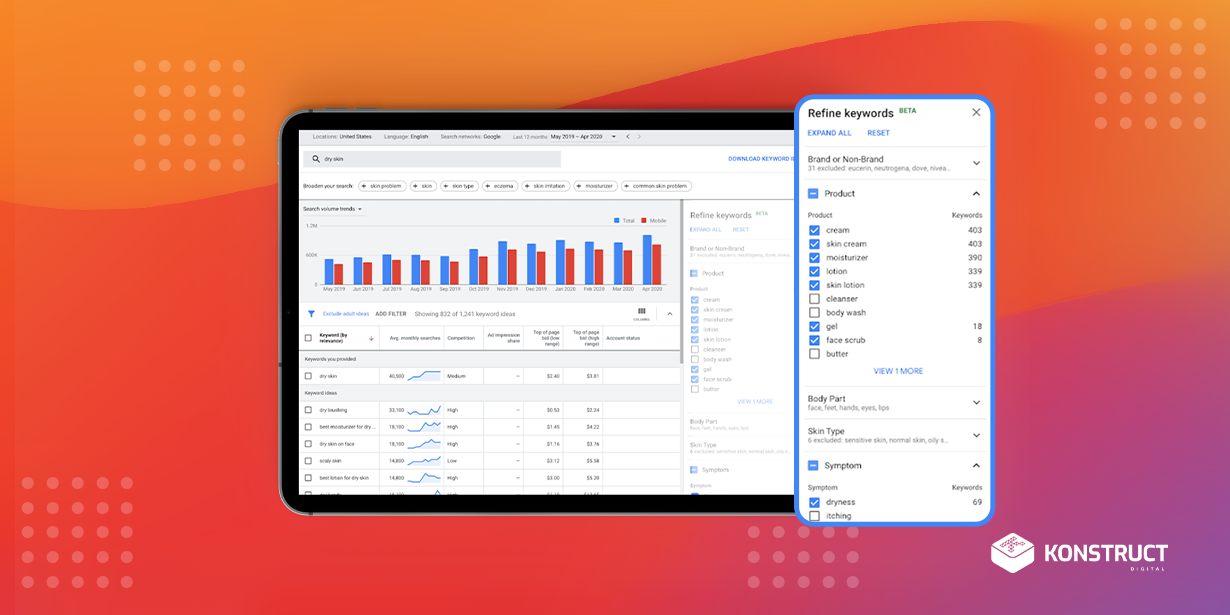The image size is (1230, 615).
Task: Select the dry skin keyword row checkbox
Action: coord(308,376)
